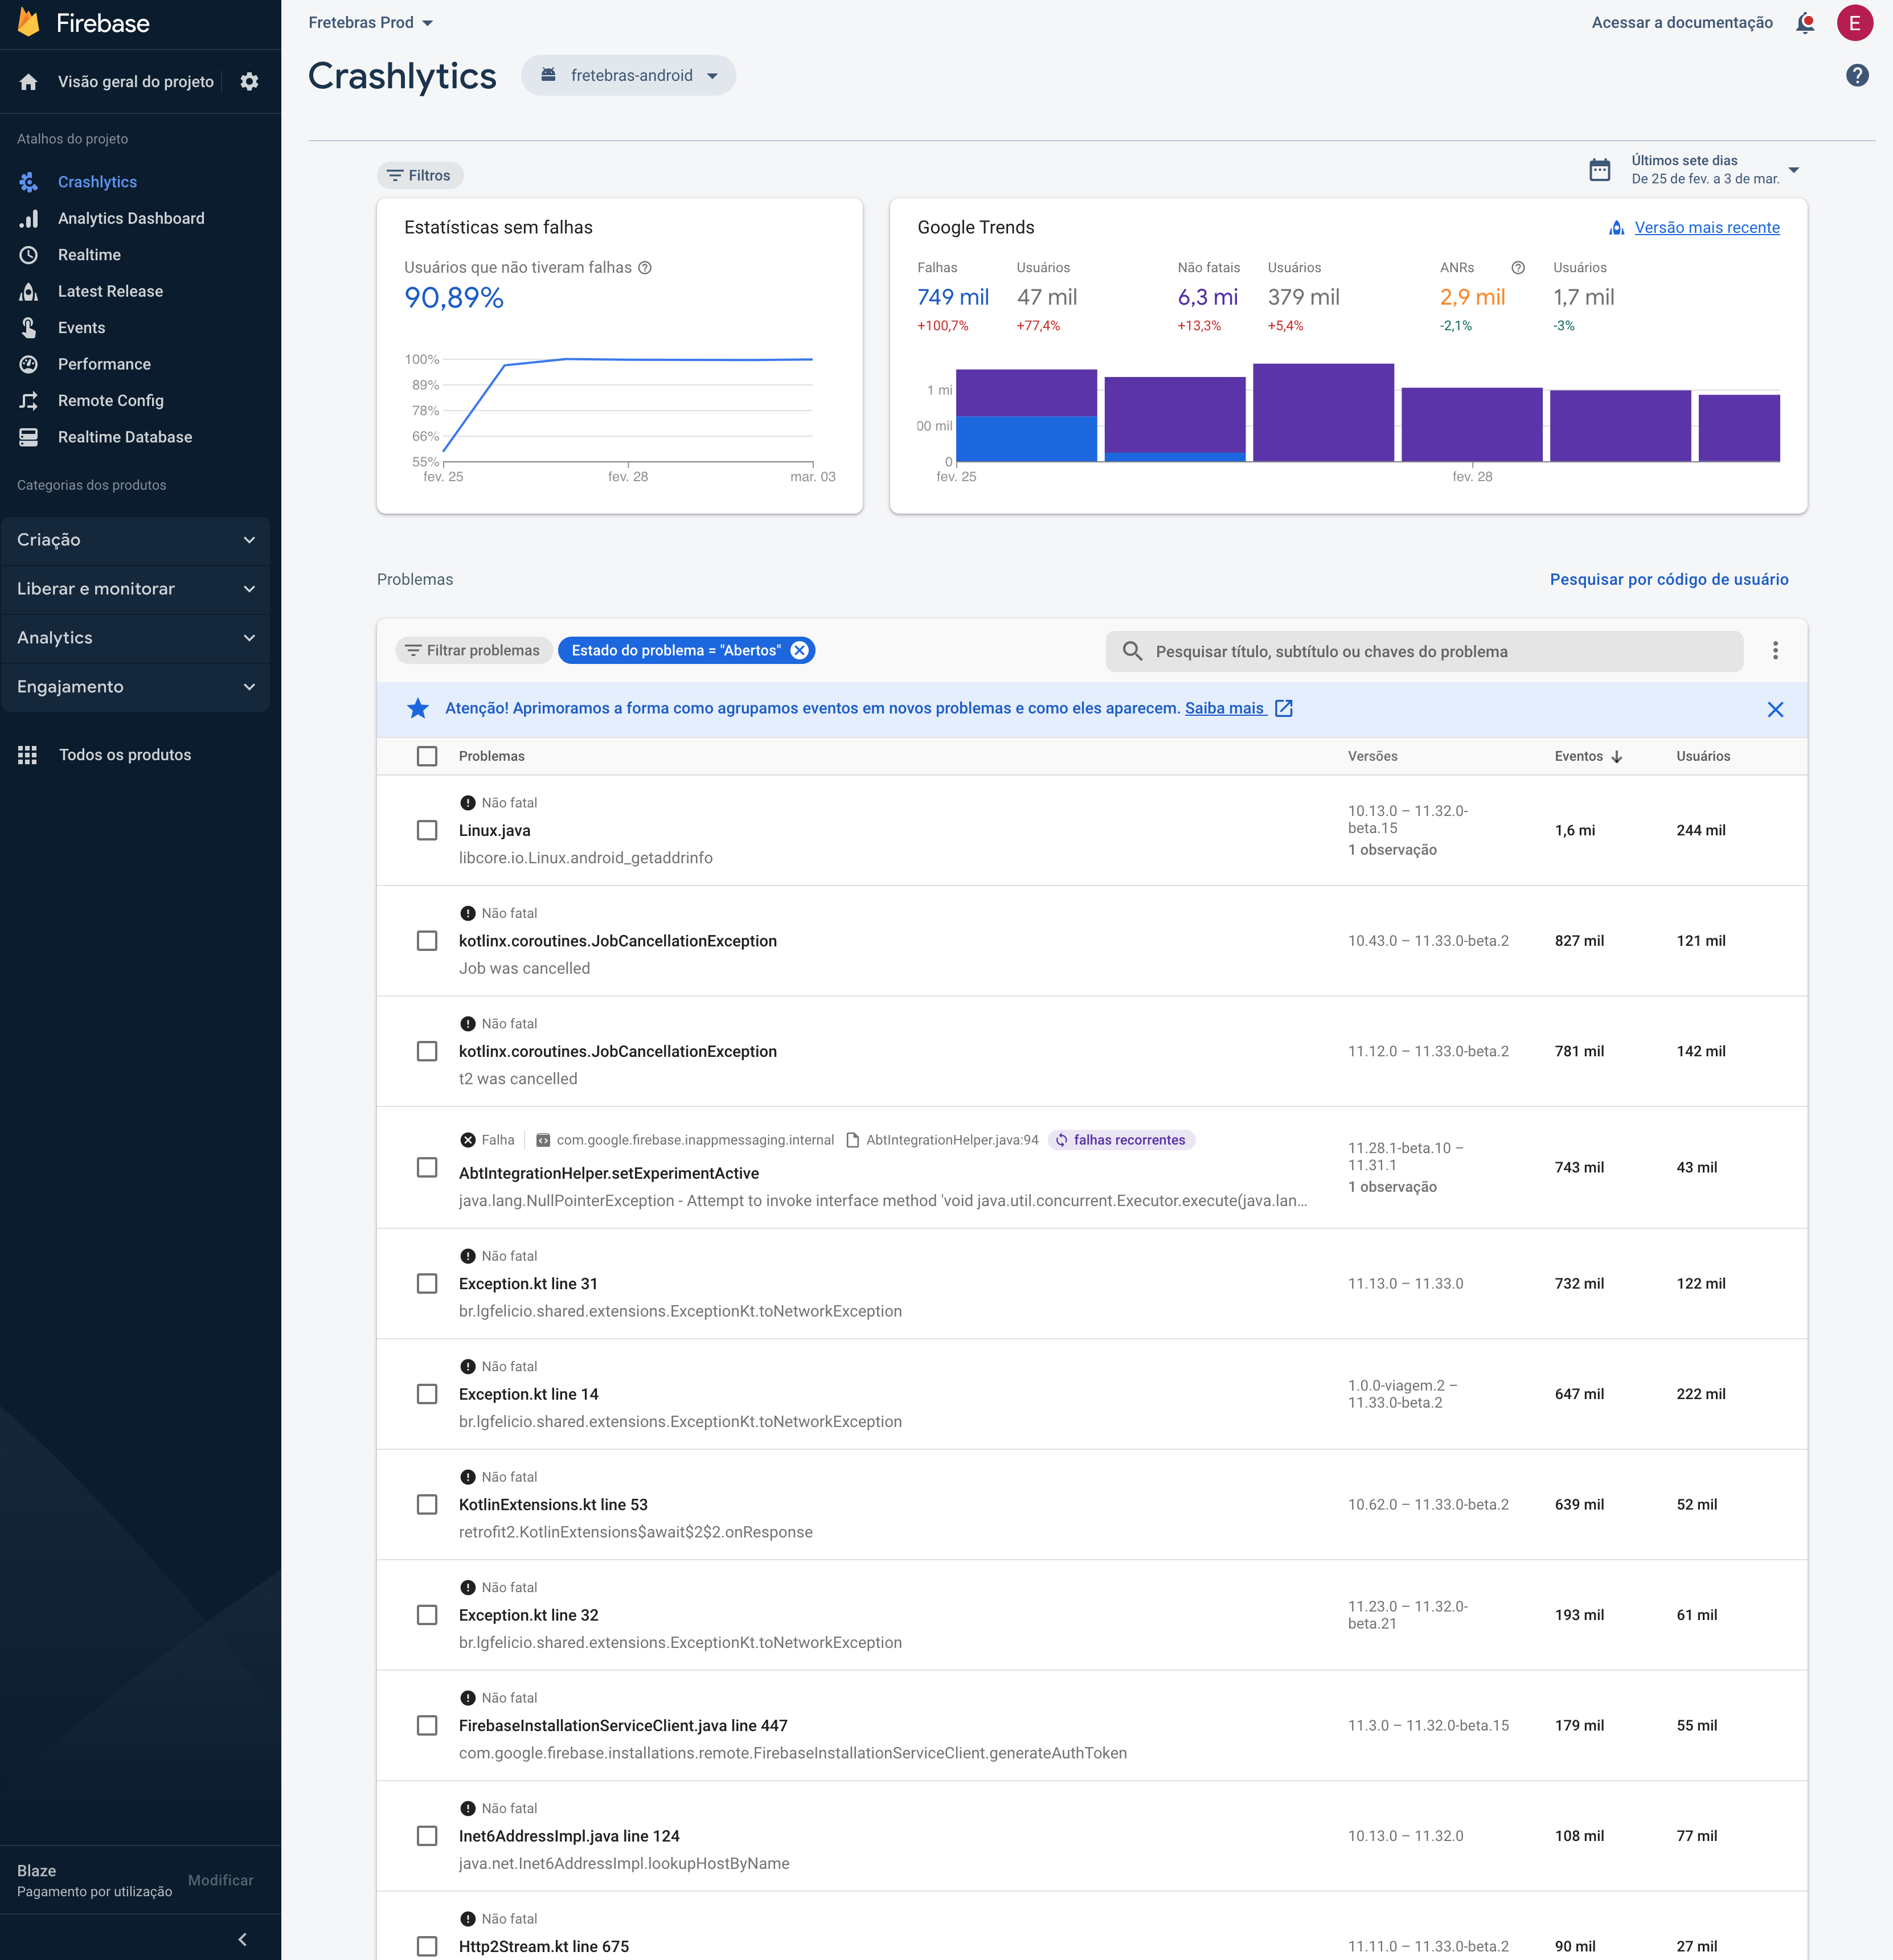Click Pesquisar por código de usuário
1893x1960 pixels.
coord(1669,580)
